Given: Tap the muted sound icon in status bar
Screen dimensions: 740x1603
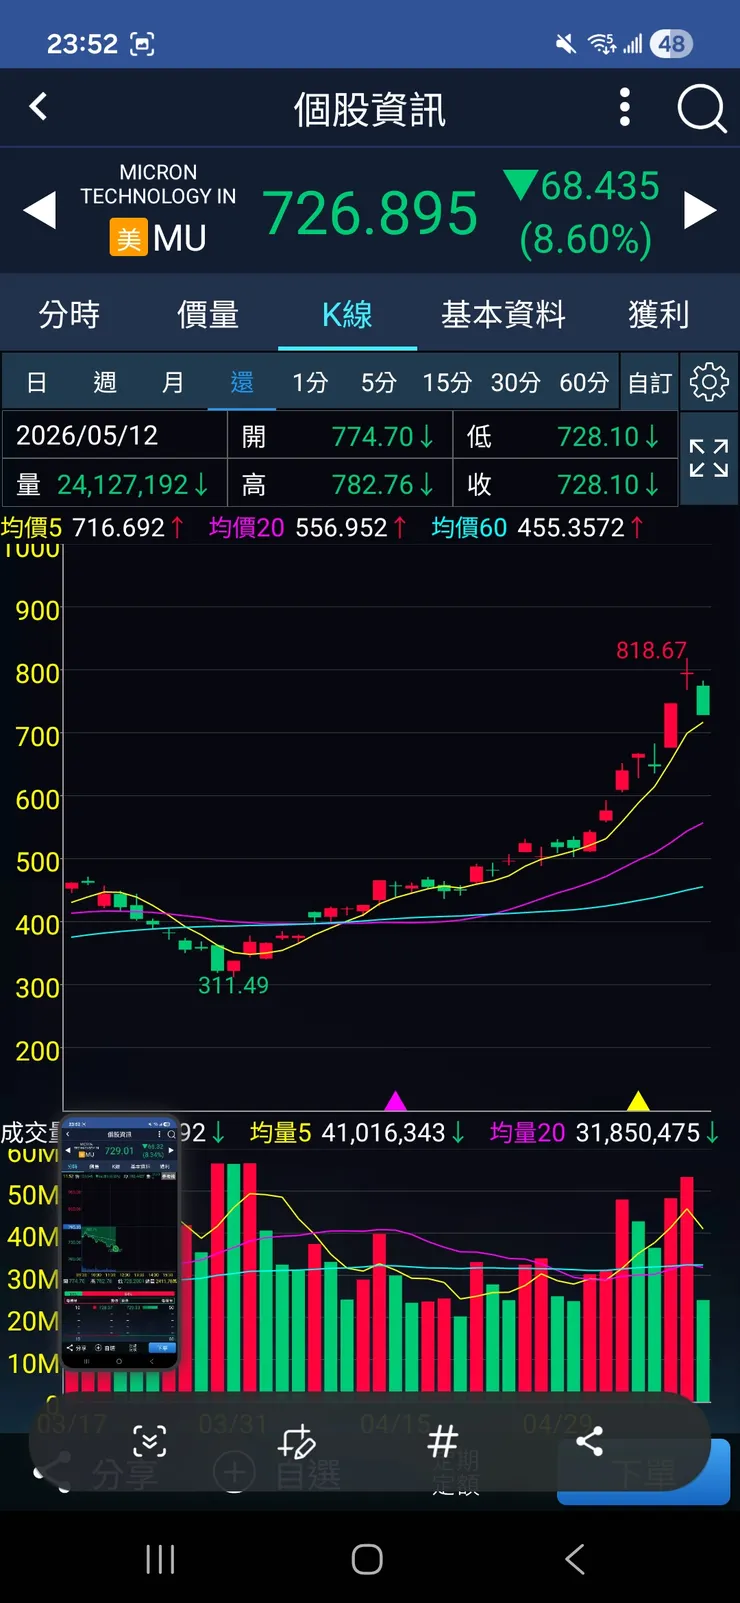Looking at the screenshot, I should 566,43.
